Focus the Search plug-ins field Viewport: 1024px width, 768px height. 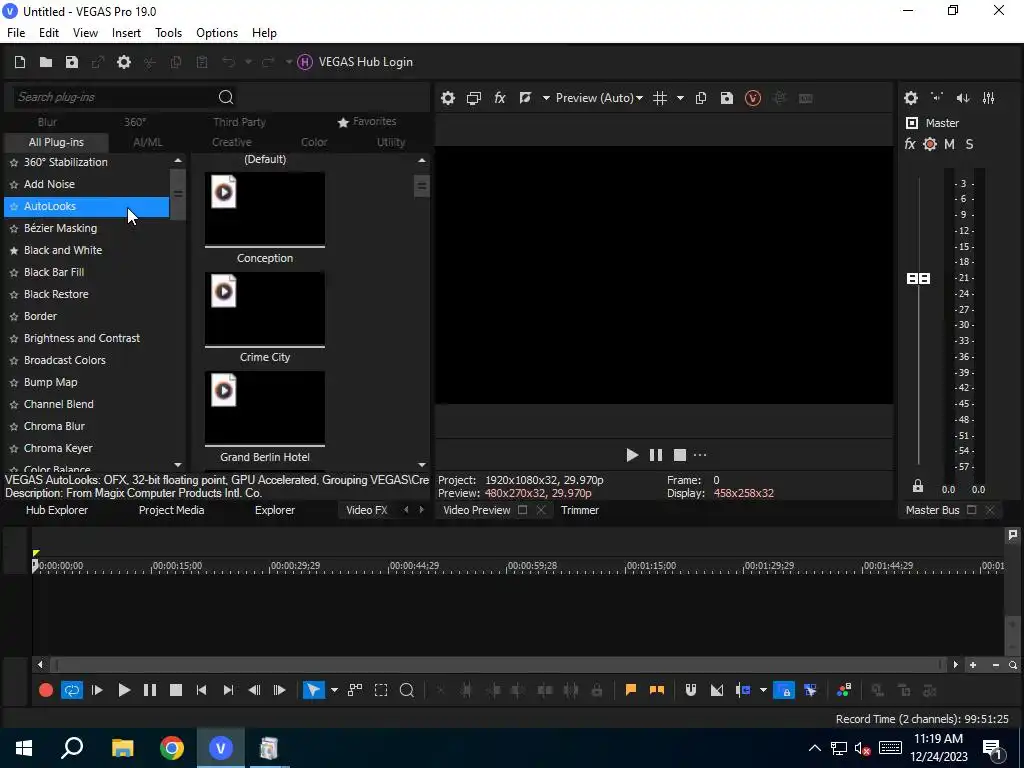point(115,97)
